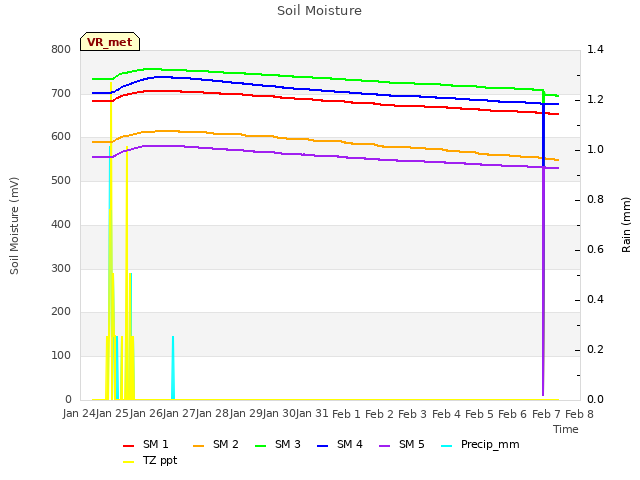Toggle SM 4 series in legend

pyautogui.click(x=340, y=444)
